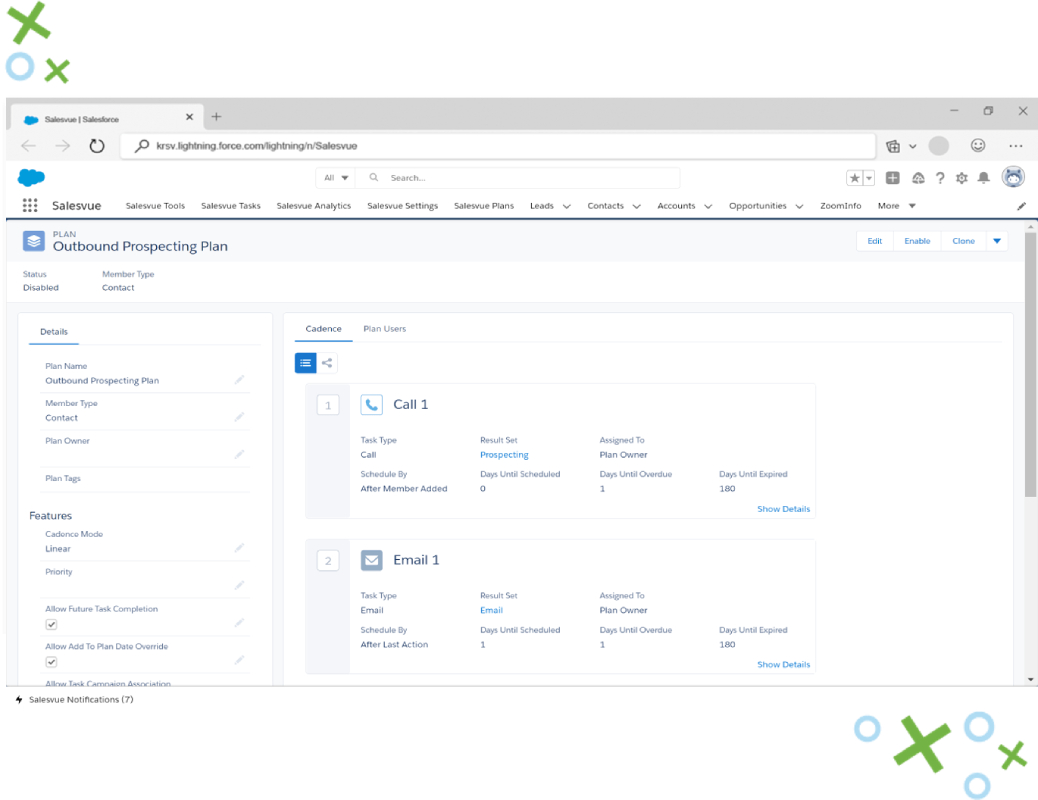The height and width of the screenshot is (800, 1038).
Task: Click the pencil icon to edit navigation
Action: point(1021,206)
